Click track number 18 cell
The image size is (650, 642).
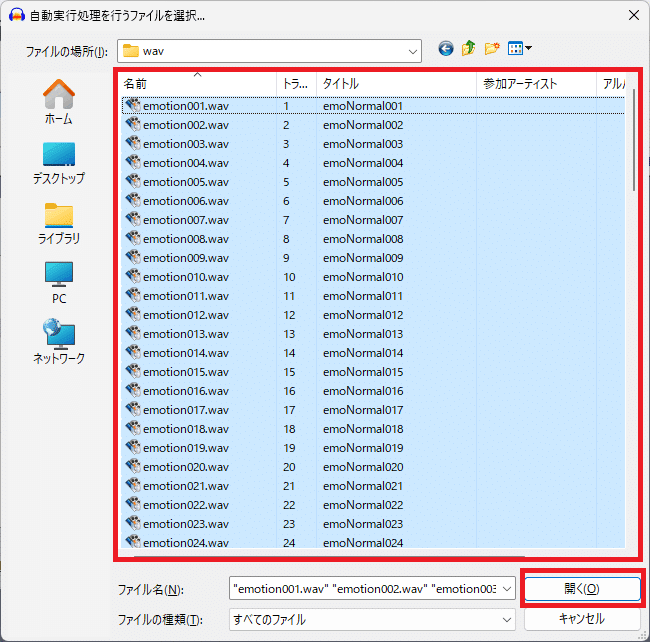[289, 429]
